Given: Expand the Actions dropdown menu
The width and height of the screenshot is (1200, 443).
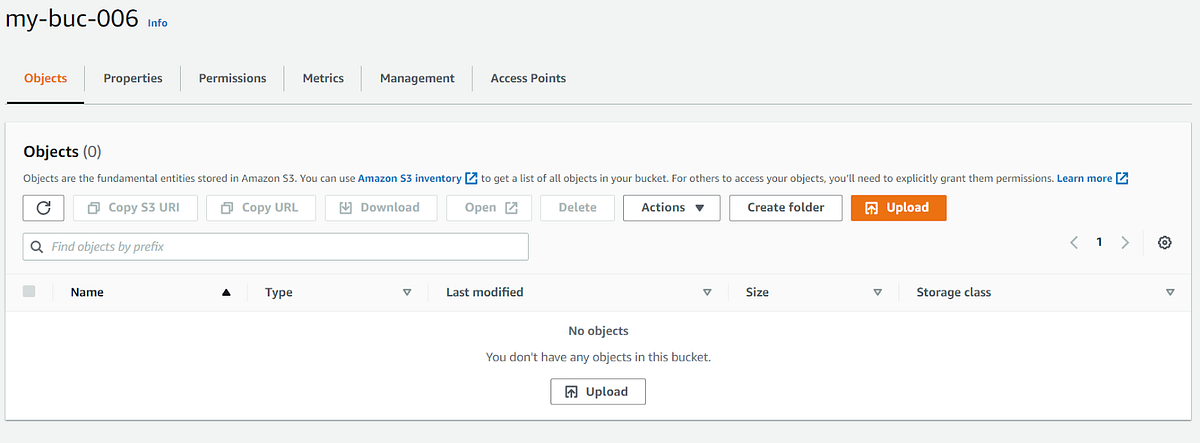Looking at the screenshot, I should [671, 208].
